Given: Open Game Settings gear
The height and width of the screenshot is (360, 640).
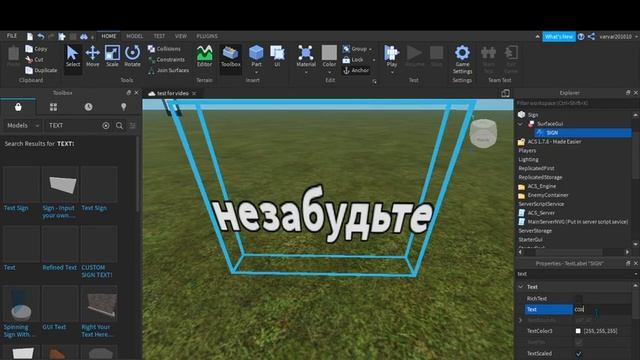Looking at the screenshot, I should tap(462, 53).
